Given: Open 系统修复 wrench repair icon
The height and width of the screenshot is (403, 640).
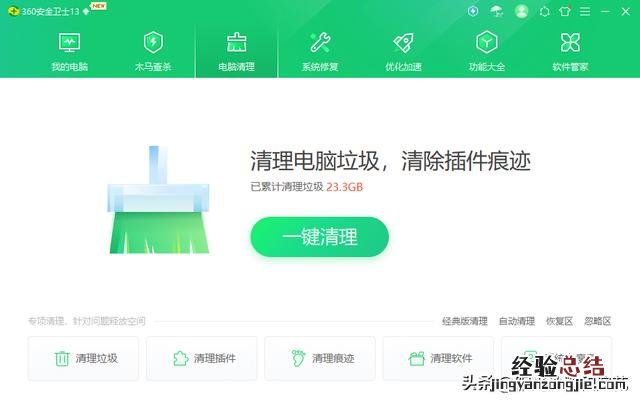Looking at the screenshot, I should [x=320, y=51].
